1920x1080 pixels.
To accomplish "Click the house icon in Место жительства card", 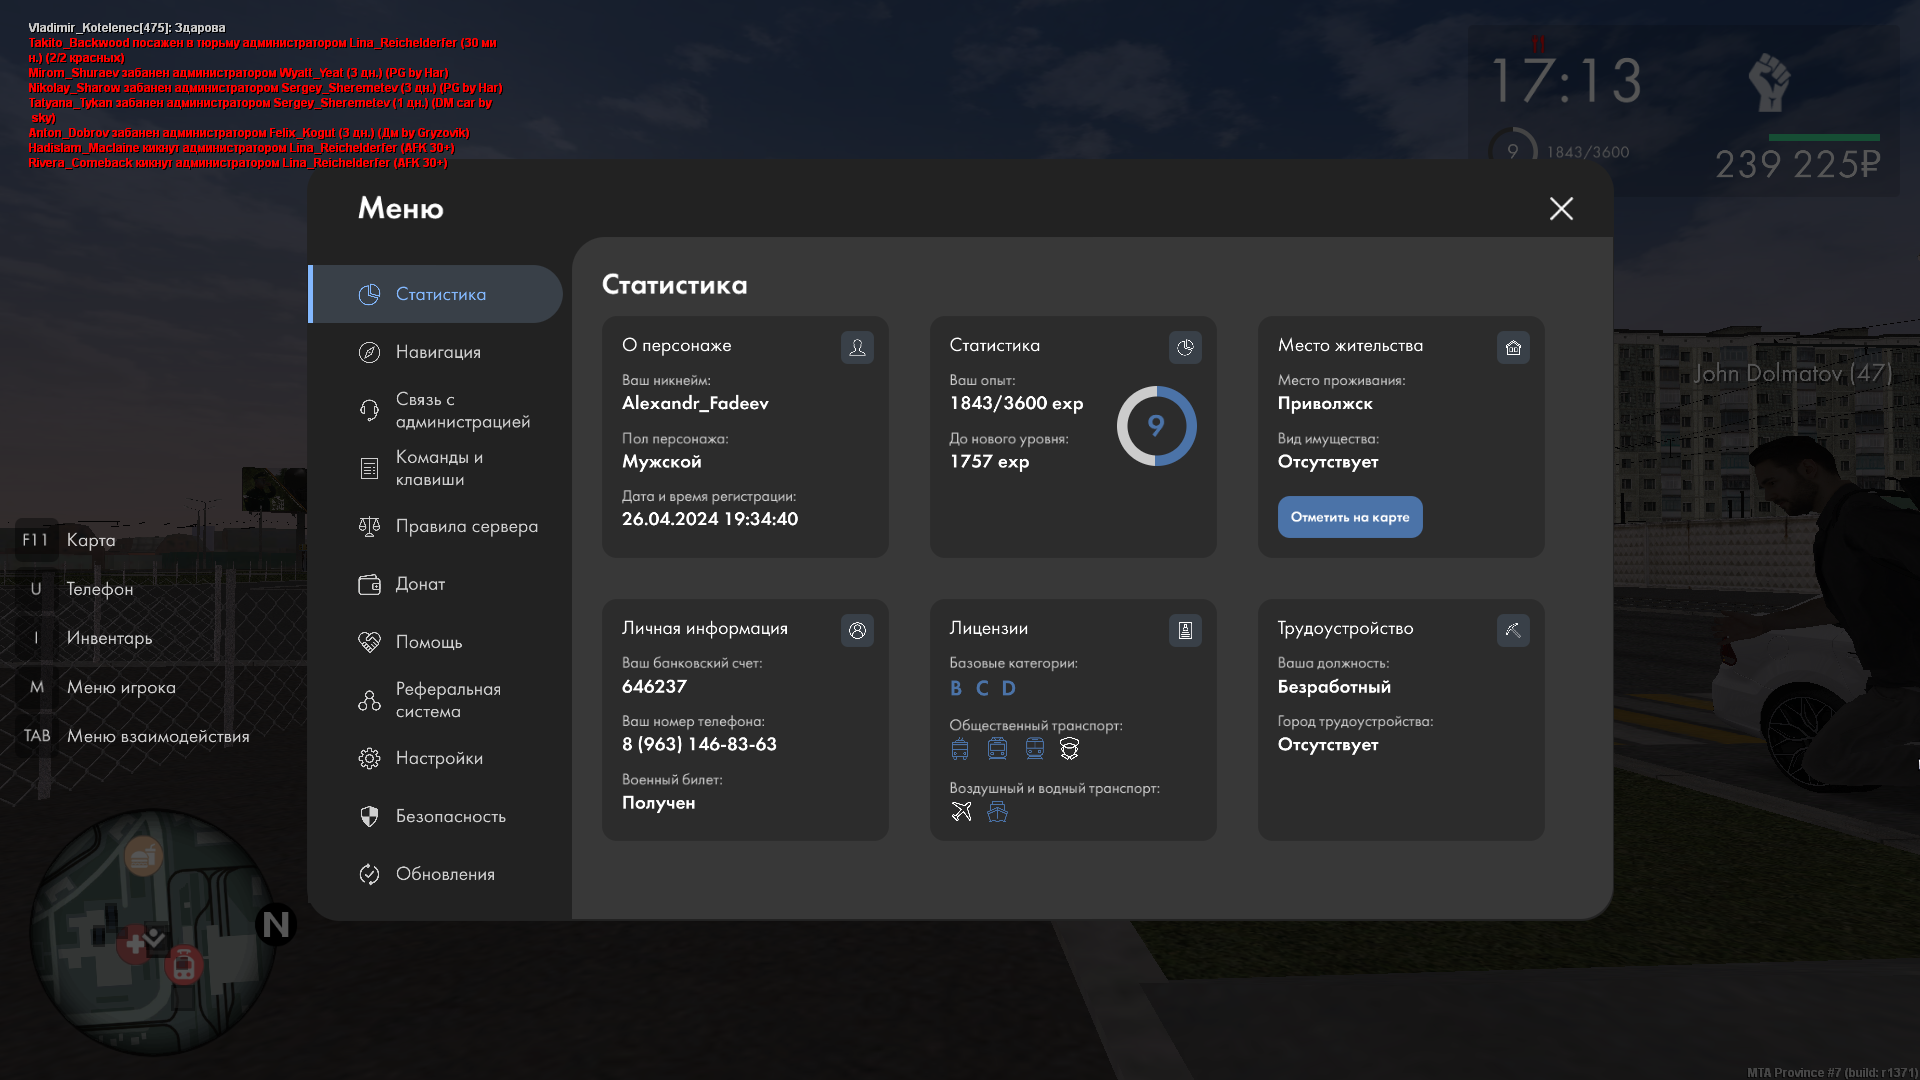I will coord(1513,347).
